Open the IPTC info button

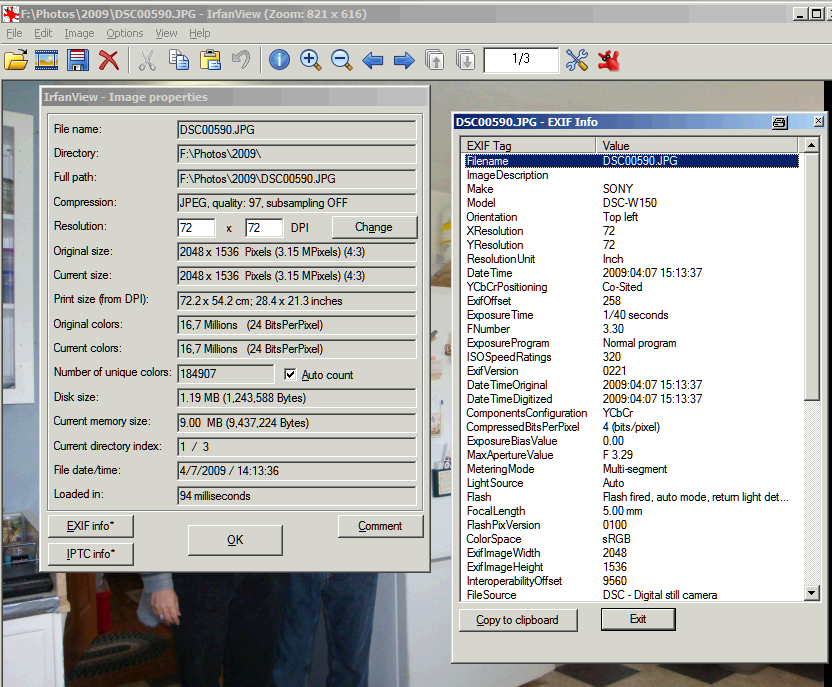[90, 553]
